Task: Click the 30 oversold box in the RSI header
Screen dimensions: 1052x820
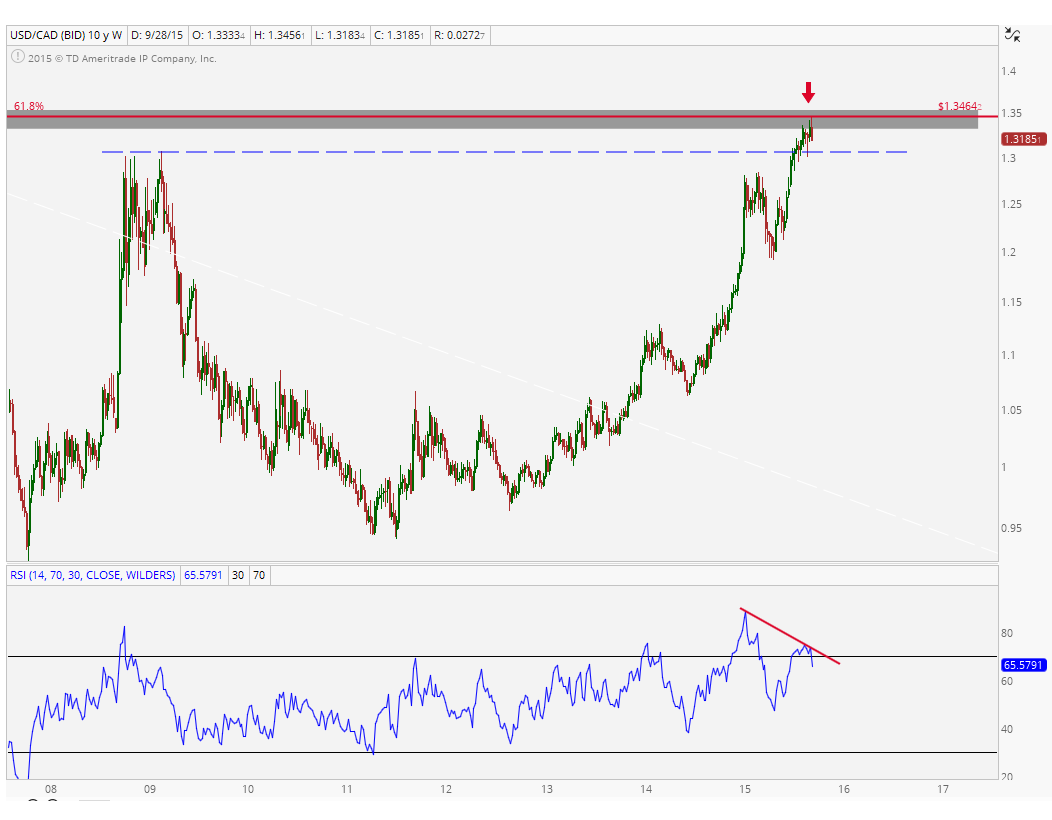Action: [238, 575]
